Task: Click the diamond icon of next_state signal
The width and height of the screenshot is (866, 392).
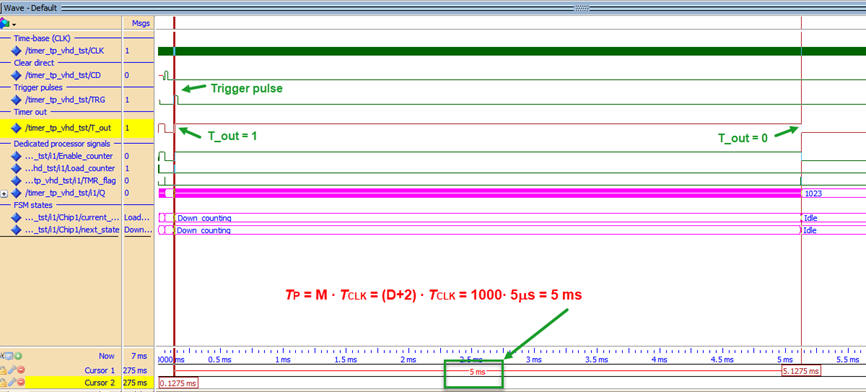Action: [x=16, y=230]
